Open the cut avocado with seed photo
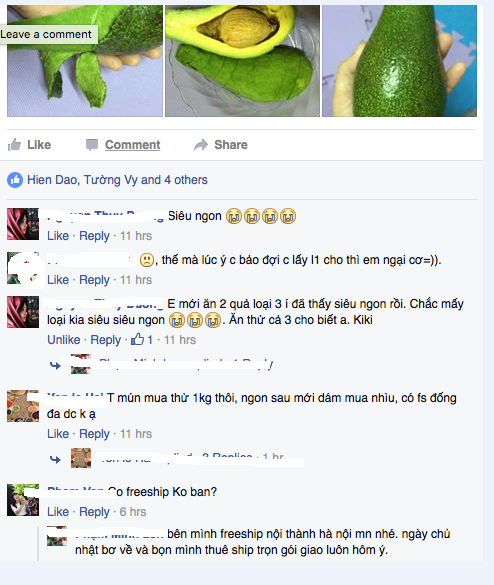 point(243,60)
